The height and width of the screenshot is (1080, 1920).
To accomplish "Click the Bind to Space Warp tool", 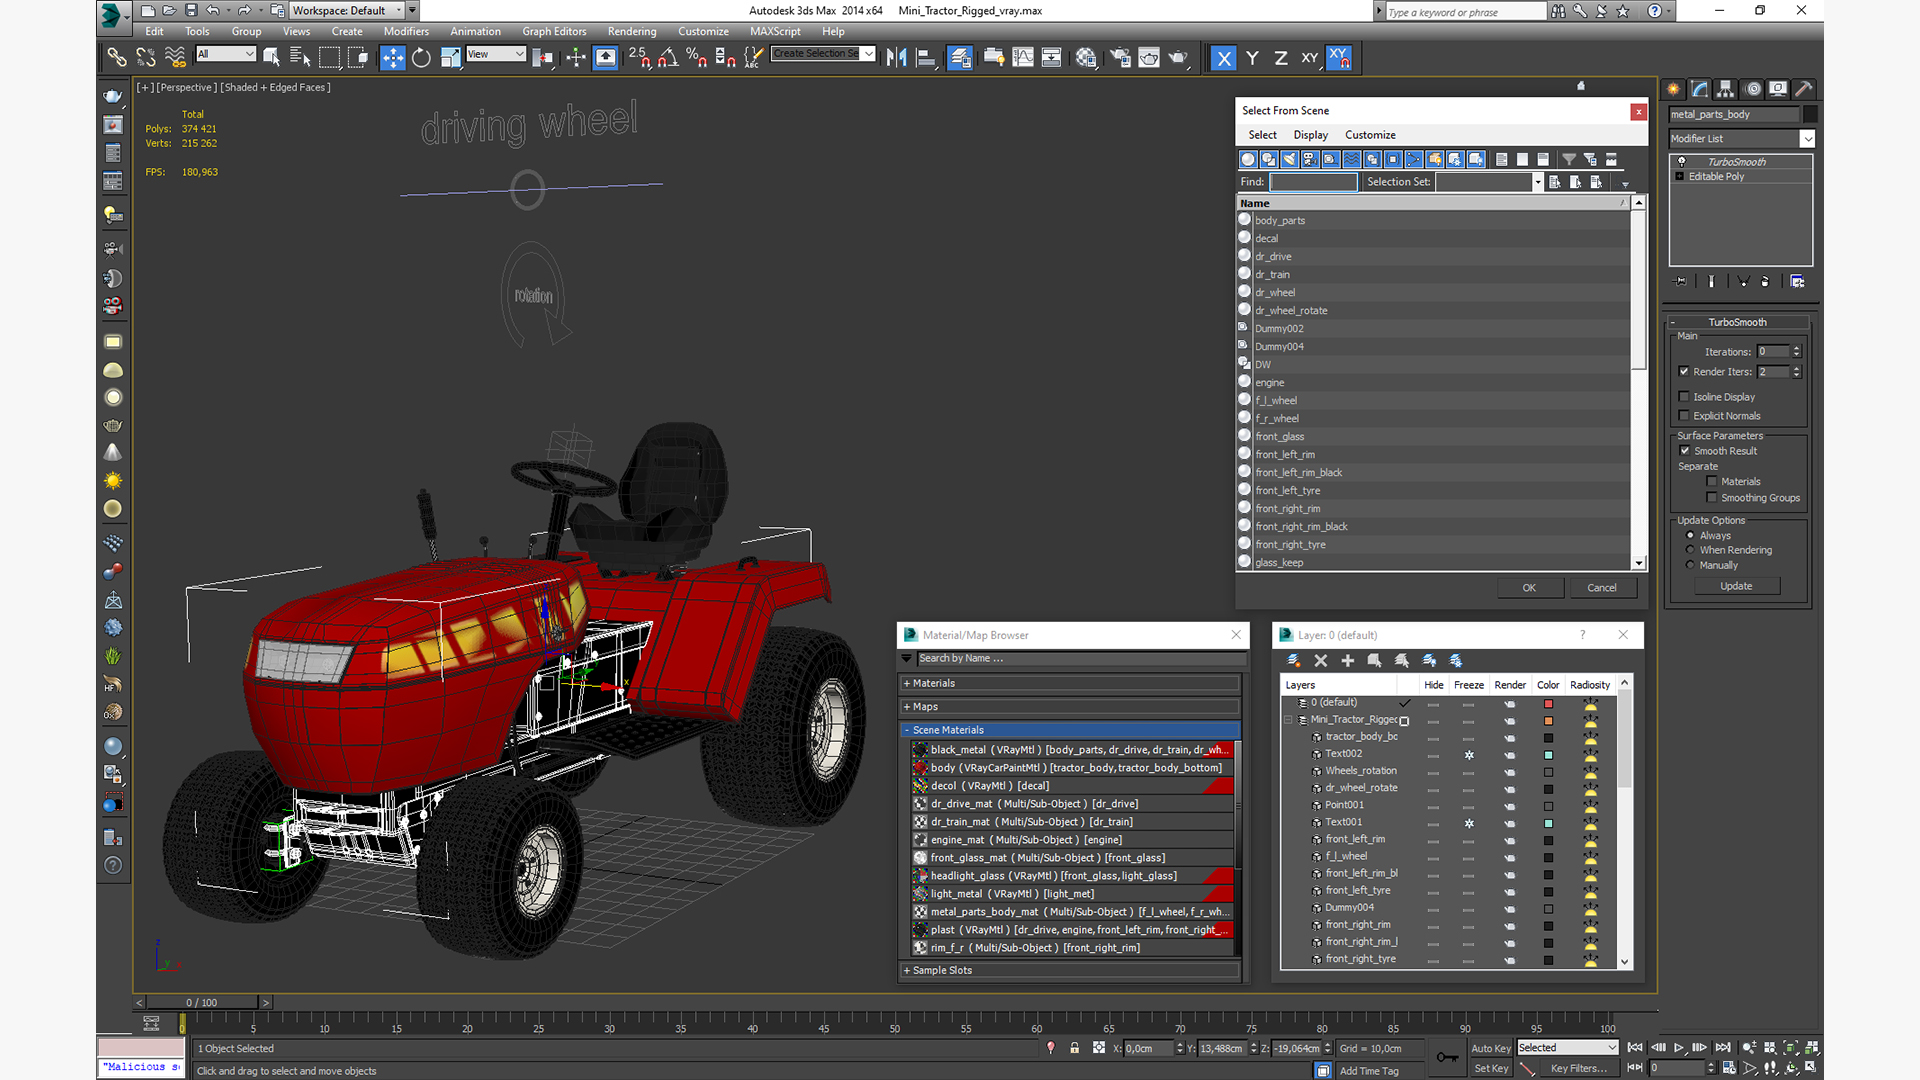I will [175, 58].
